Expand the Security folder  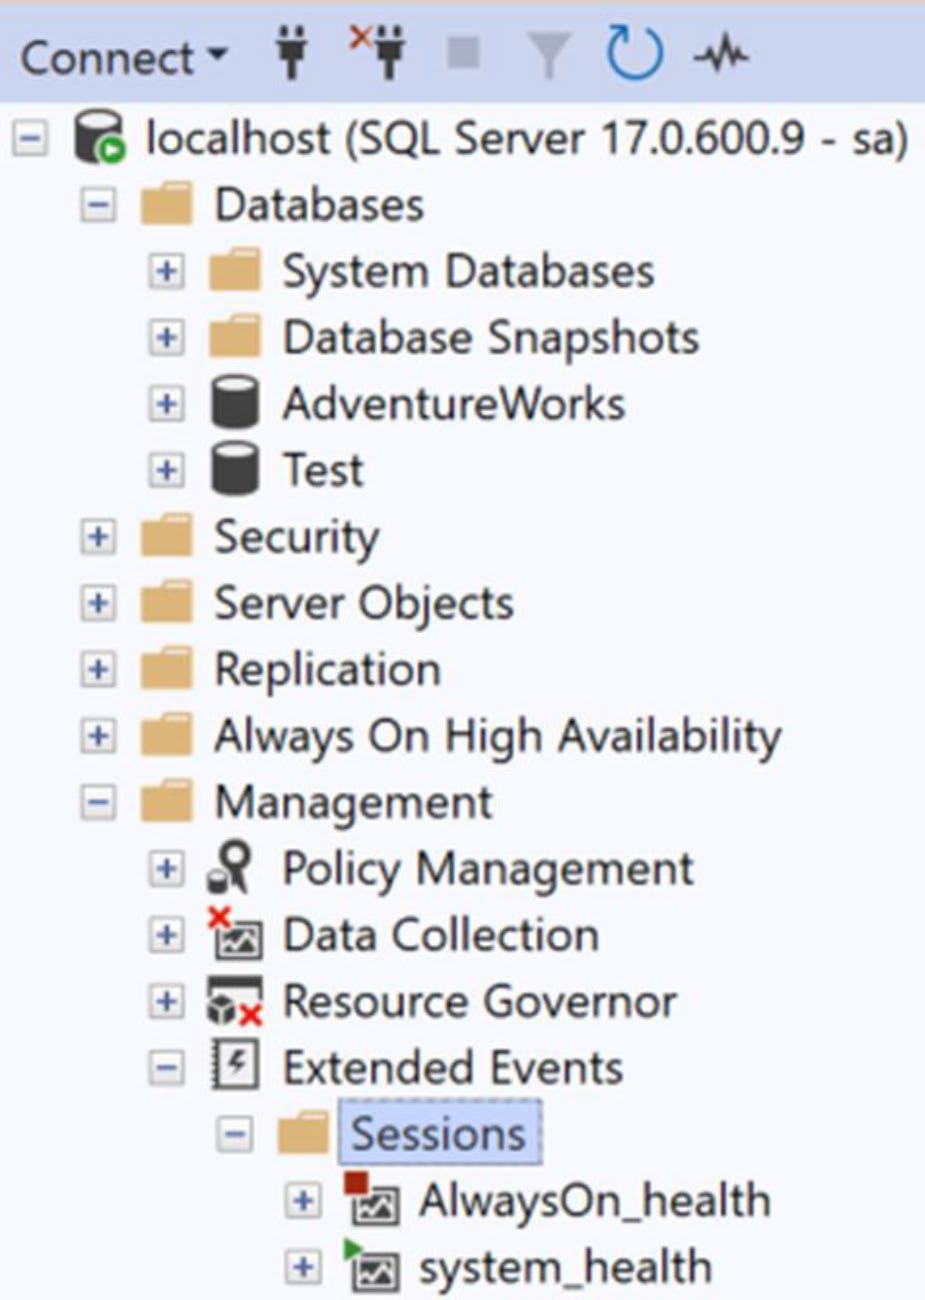click(98, 537)
